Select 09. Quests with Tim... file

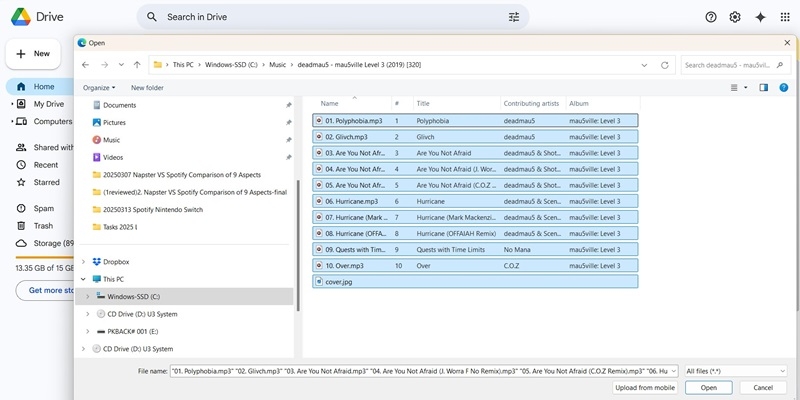[475, 249]
